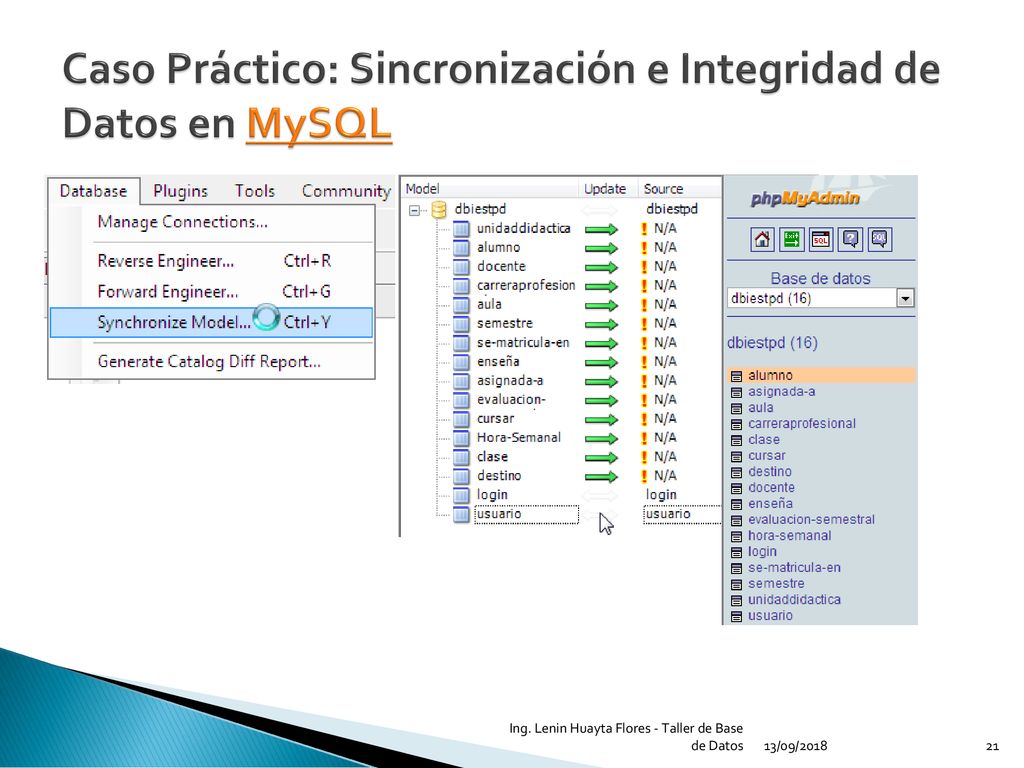Click table icon beside docente in phpMyAdmin list
The width and height of the screenshot is (1024, 768).
[736, 488]
